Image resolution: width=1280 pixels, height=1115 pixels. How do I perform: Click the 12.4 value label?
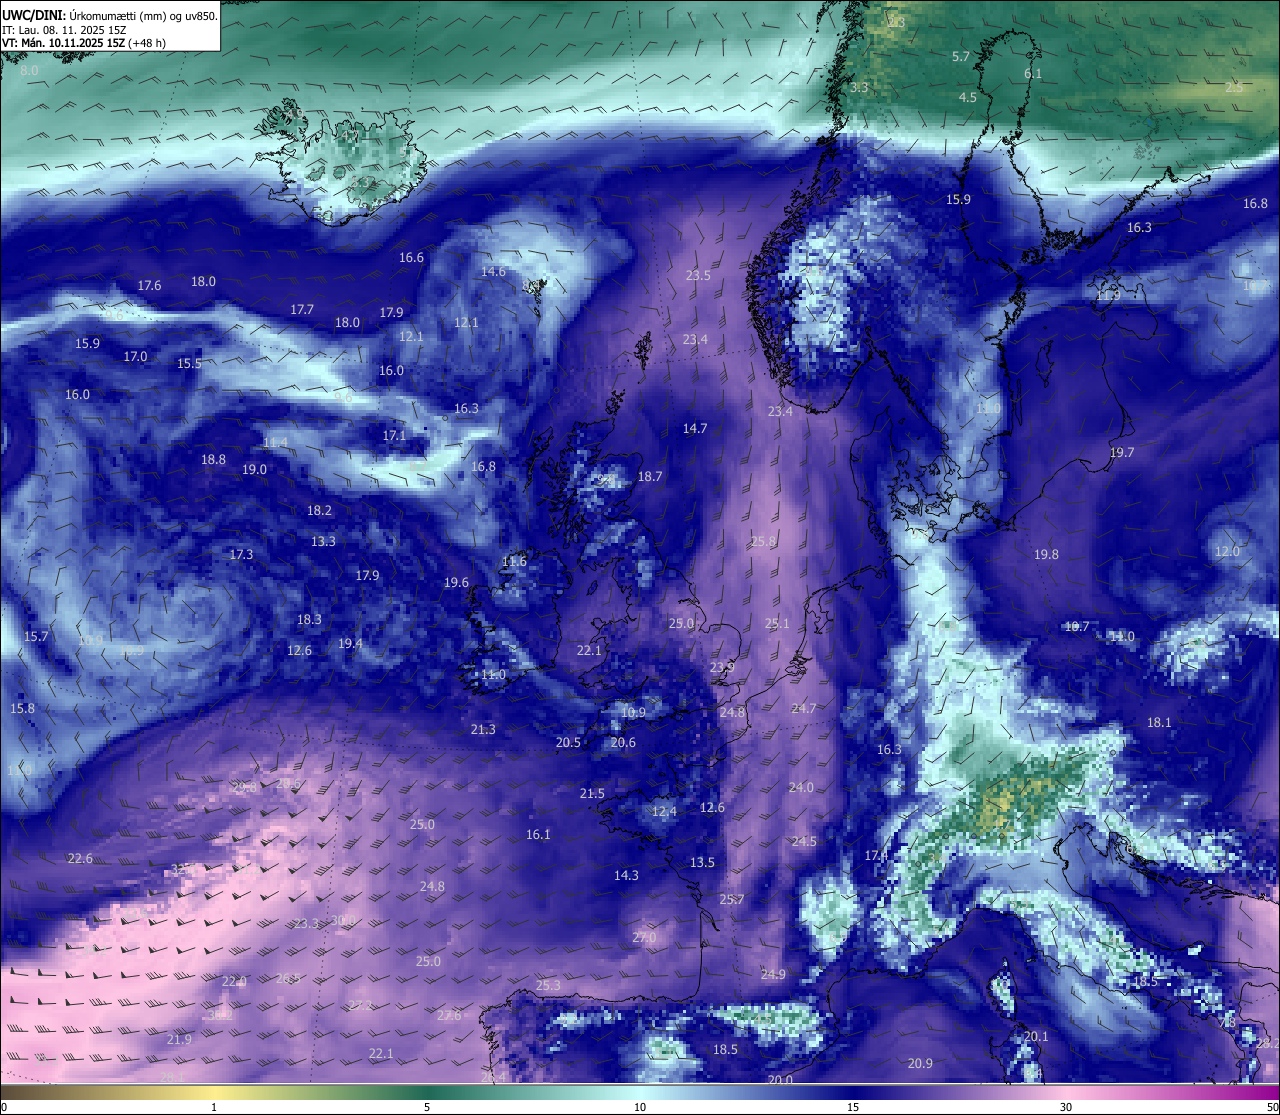[x=664, y=811]
